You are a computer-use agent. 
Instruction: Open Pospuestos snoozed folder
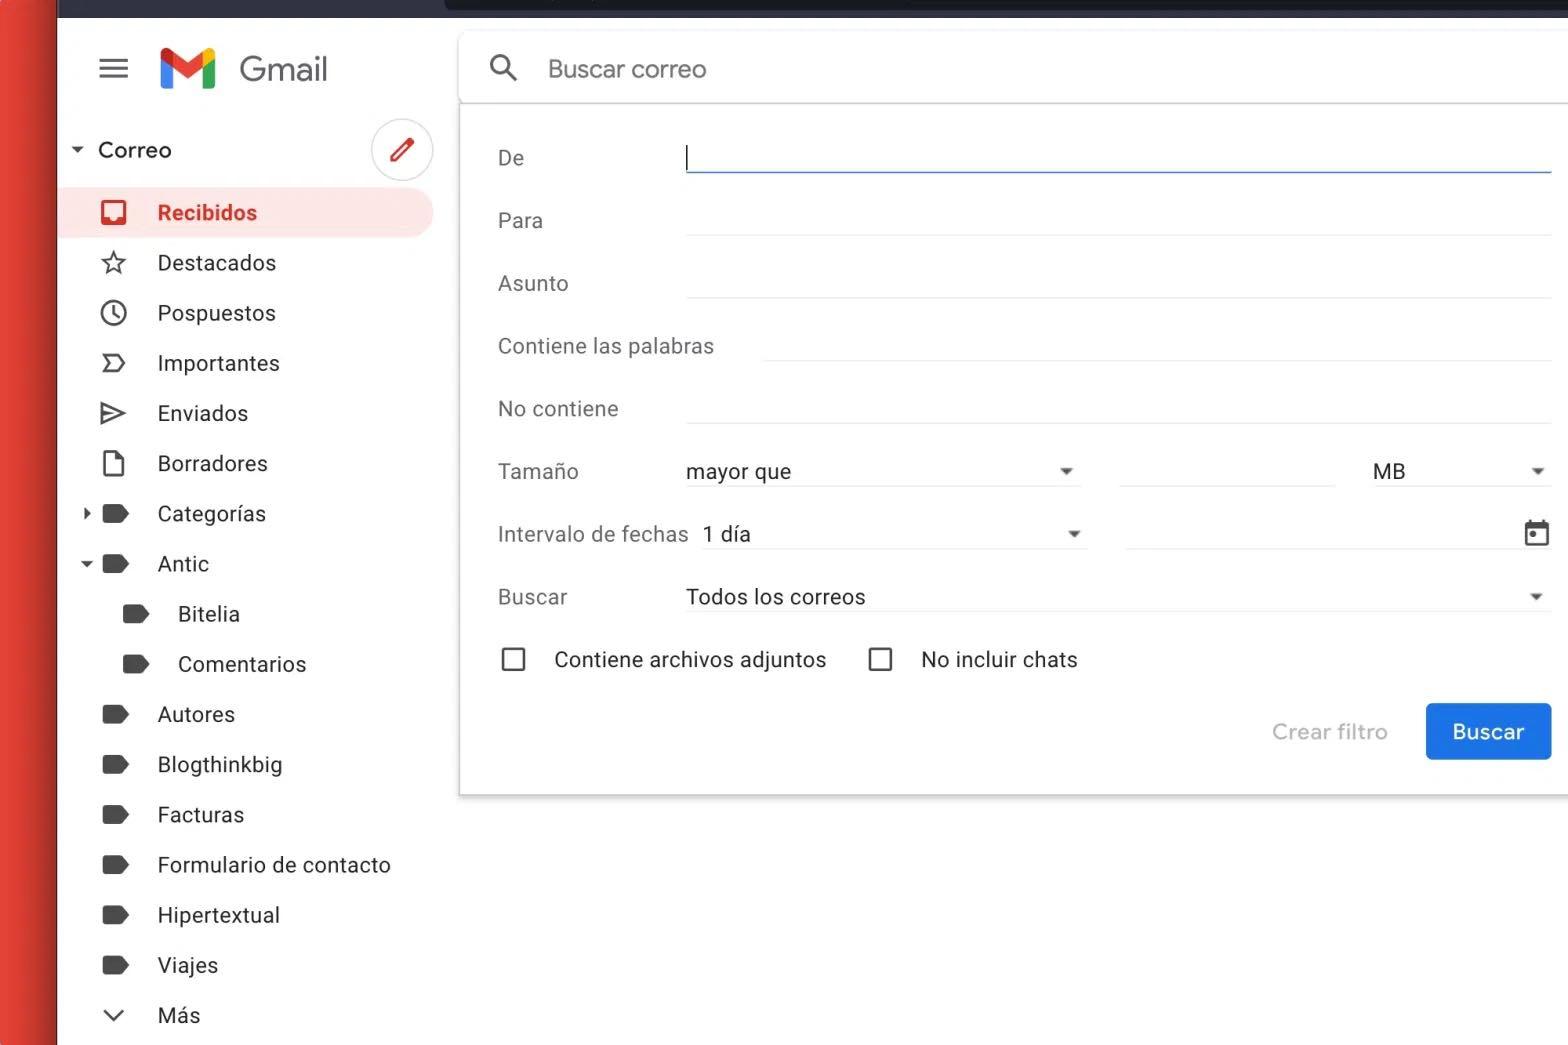[x=216, y=313]
